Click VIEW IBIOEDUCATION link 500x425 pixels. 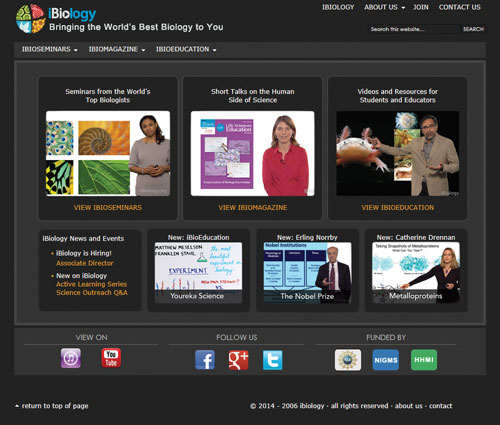pyautogui.click(x=398, y=208)
